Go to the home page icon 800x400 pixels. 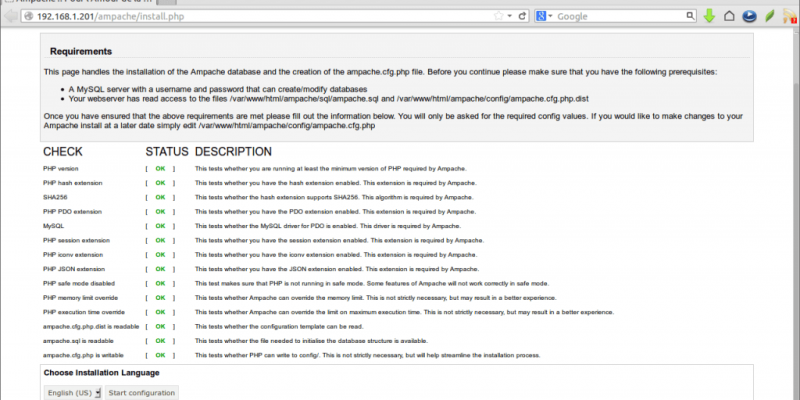[729, 16]
